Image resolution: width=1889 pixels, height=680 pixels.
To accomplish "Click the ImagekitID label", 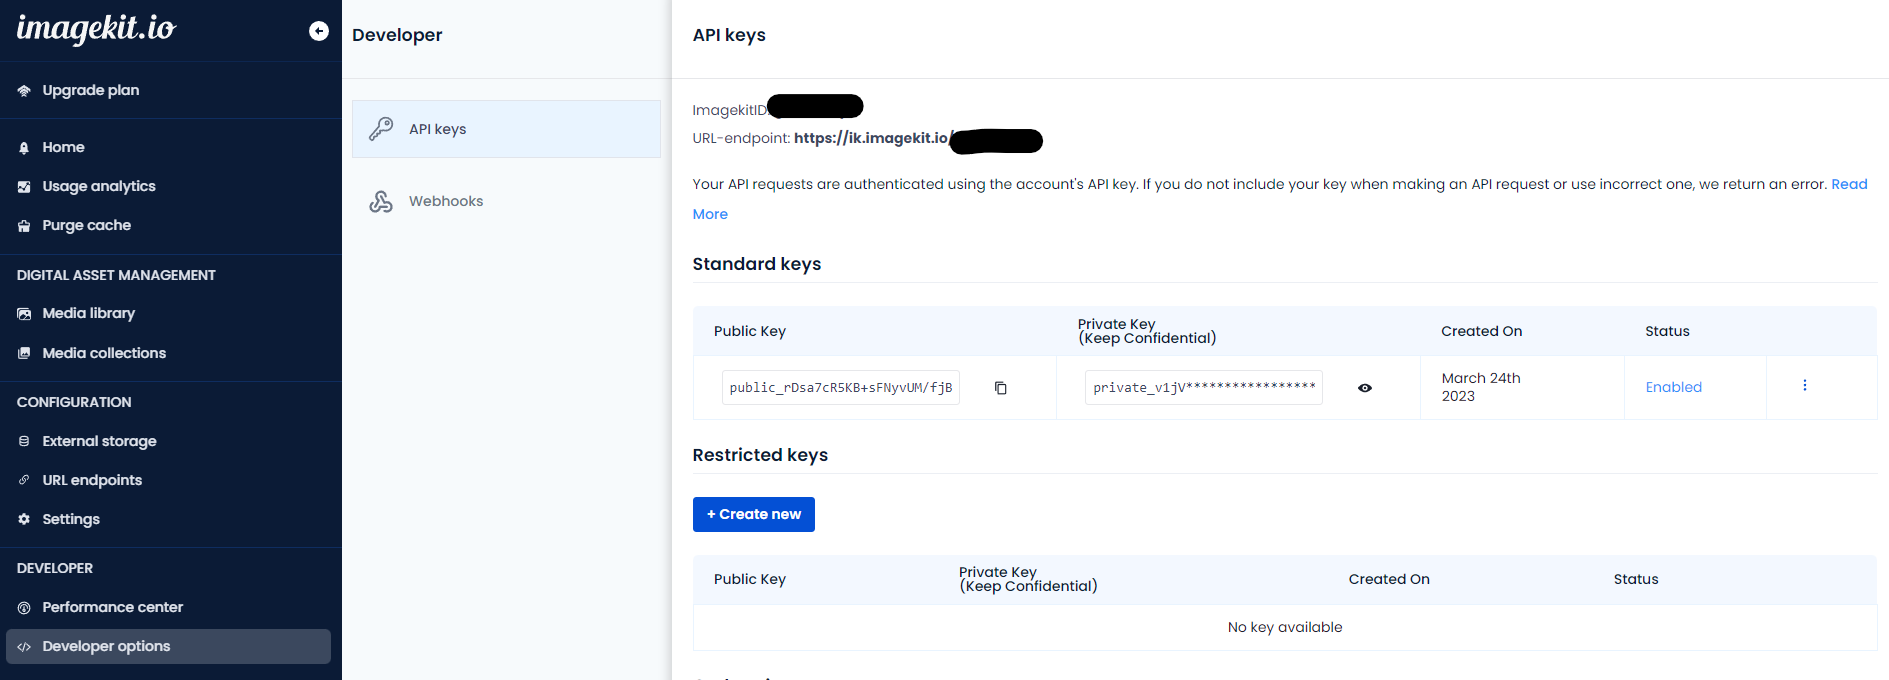I will 730,110.
